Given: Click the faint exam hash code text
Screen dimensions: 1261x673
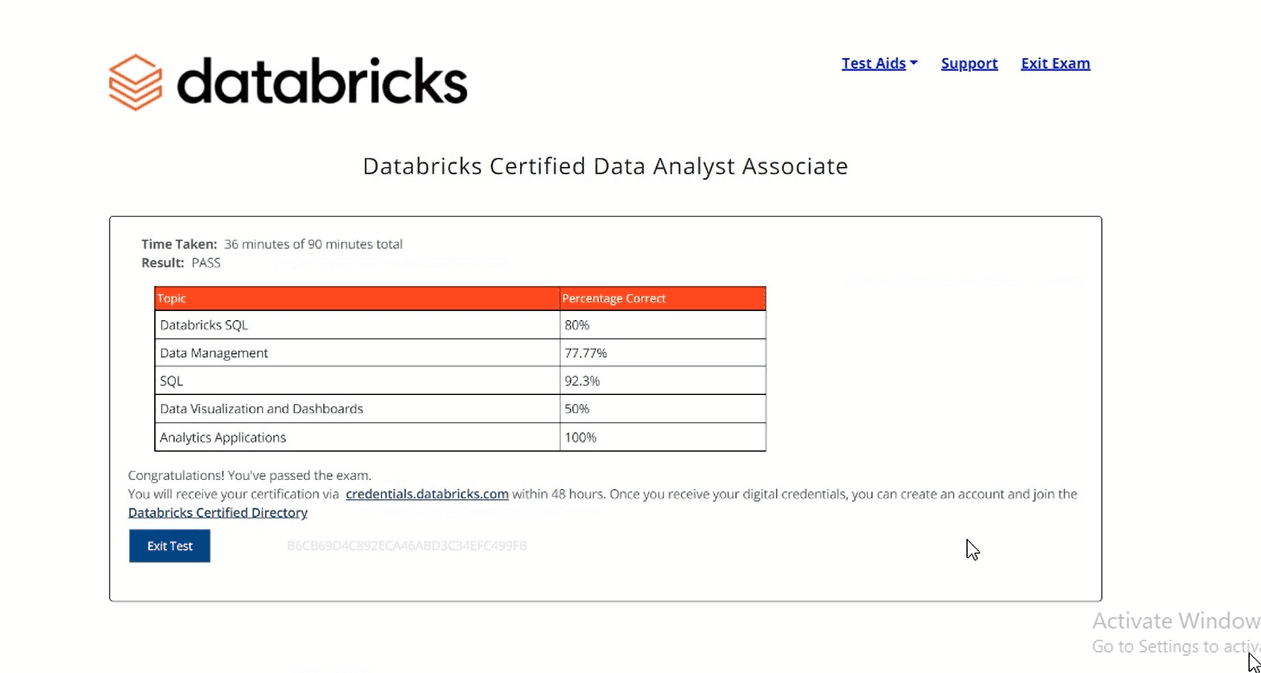Looking at the screenshot, I should (x=406, y=546).
